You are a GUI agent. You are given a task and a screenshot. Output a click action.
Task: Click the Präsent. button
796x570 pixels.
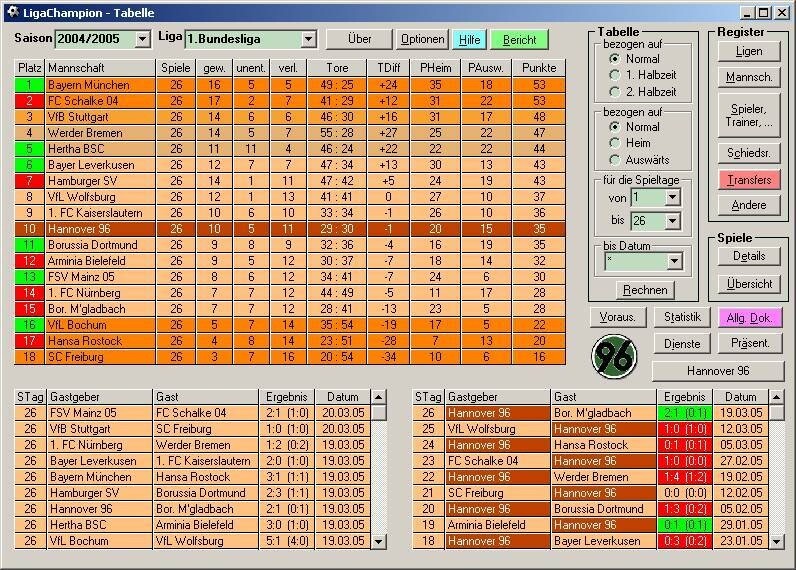[x=750, y=343]
